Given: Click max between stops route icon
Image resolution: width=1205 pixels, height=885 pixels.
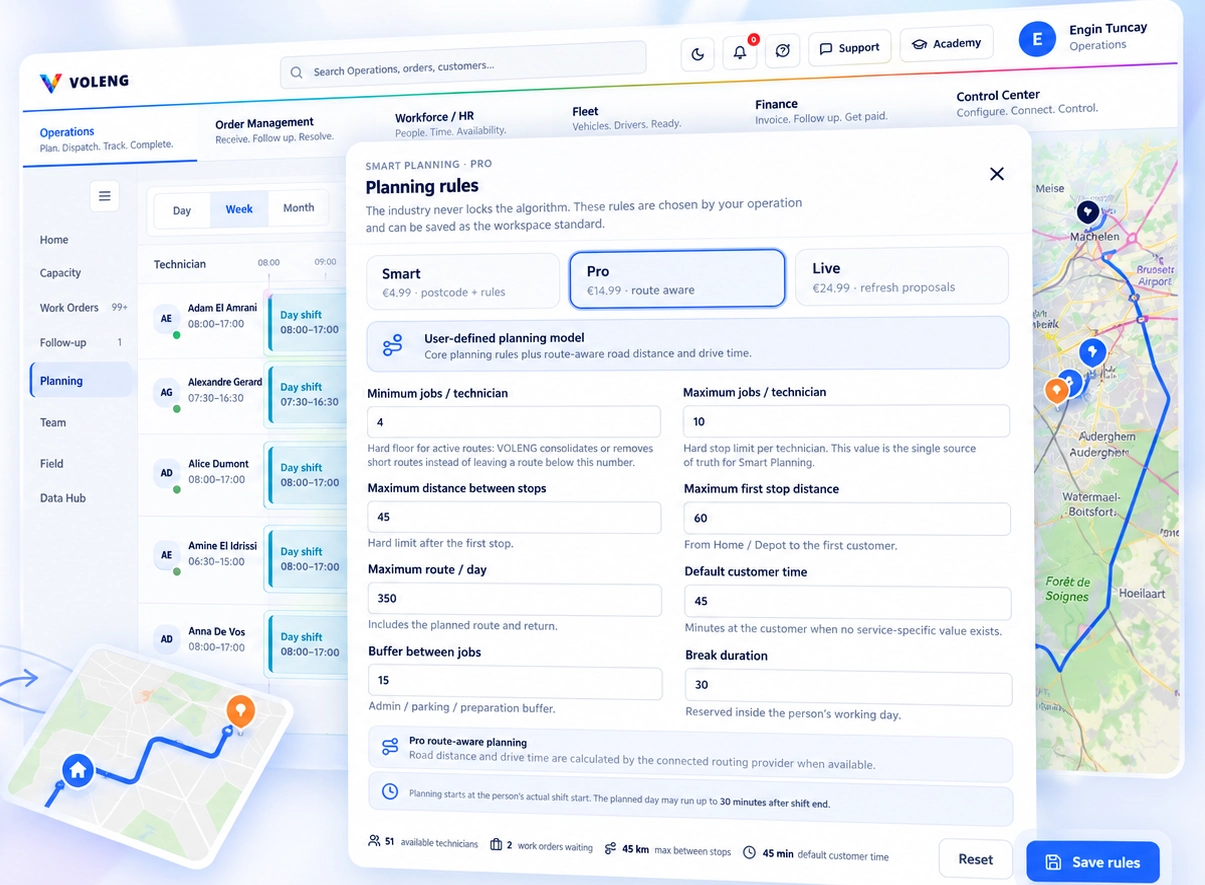Looking at the screenshot, I should tap(611, 849).
